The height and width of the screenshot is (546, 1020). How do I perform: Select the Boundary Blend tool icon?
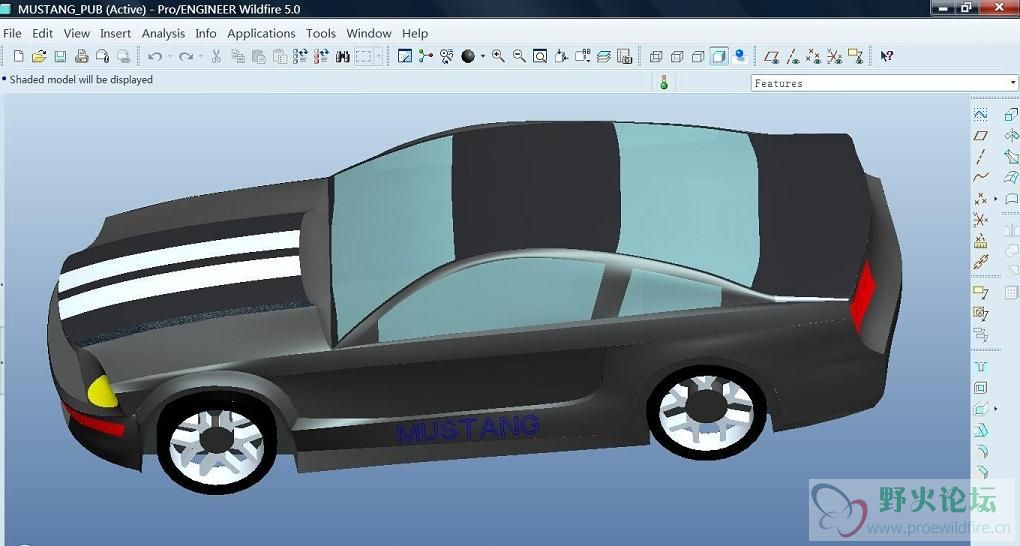1011,177
